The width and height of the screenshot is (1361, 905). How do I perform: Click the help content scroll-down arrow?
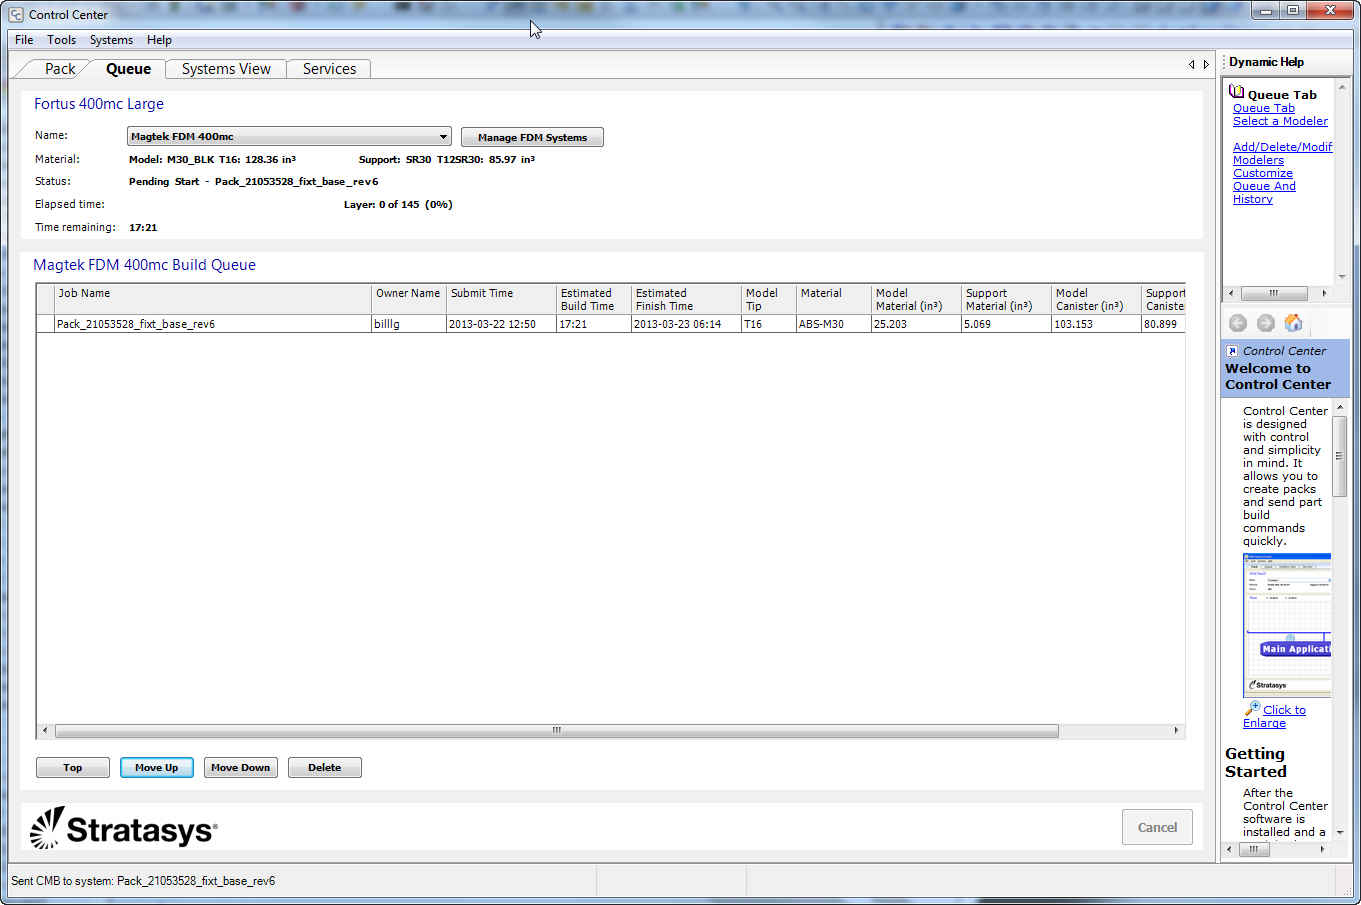click(x=1340, y=832)
